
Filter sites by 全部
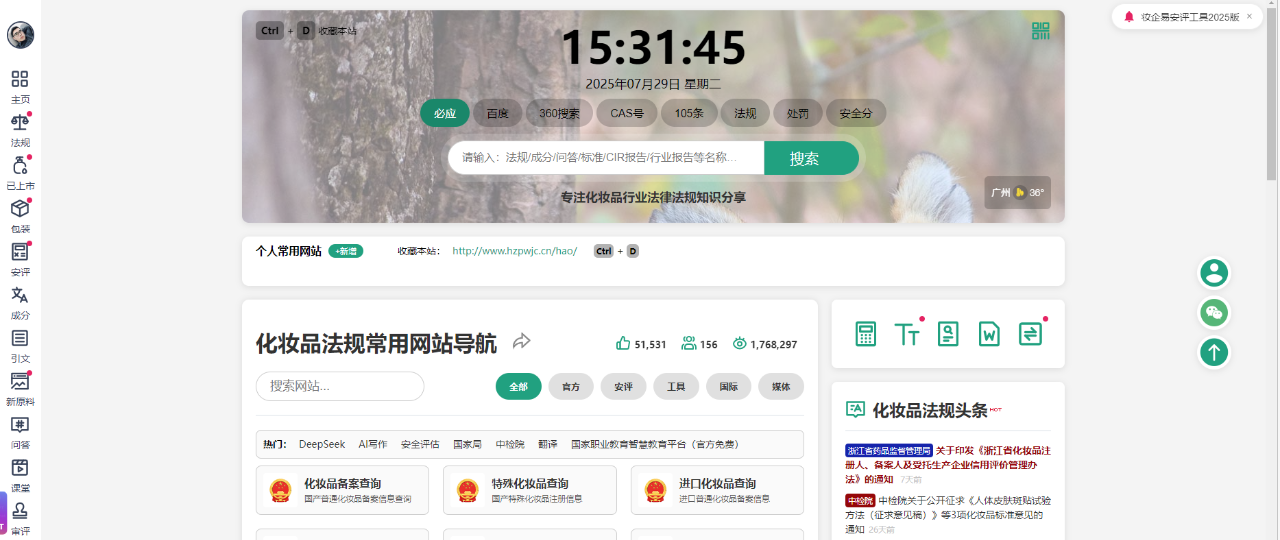(x=519, y=386)
